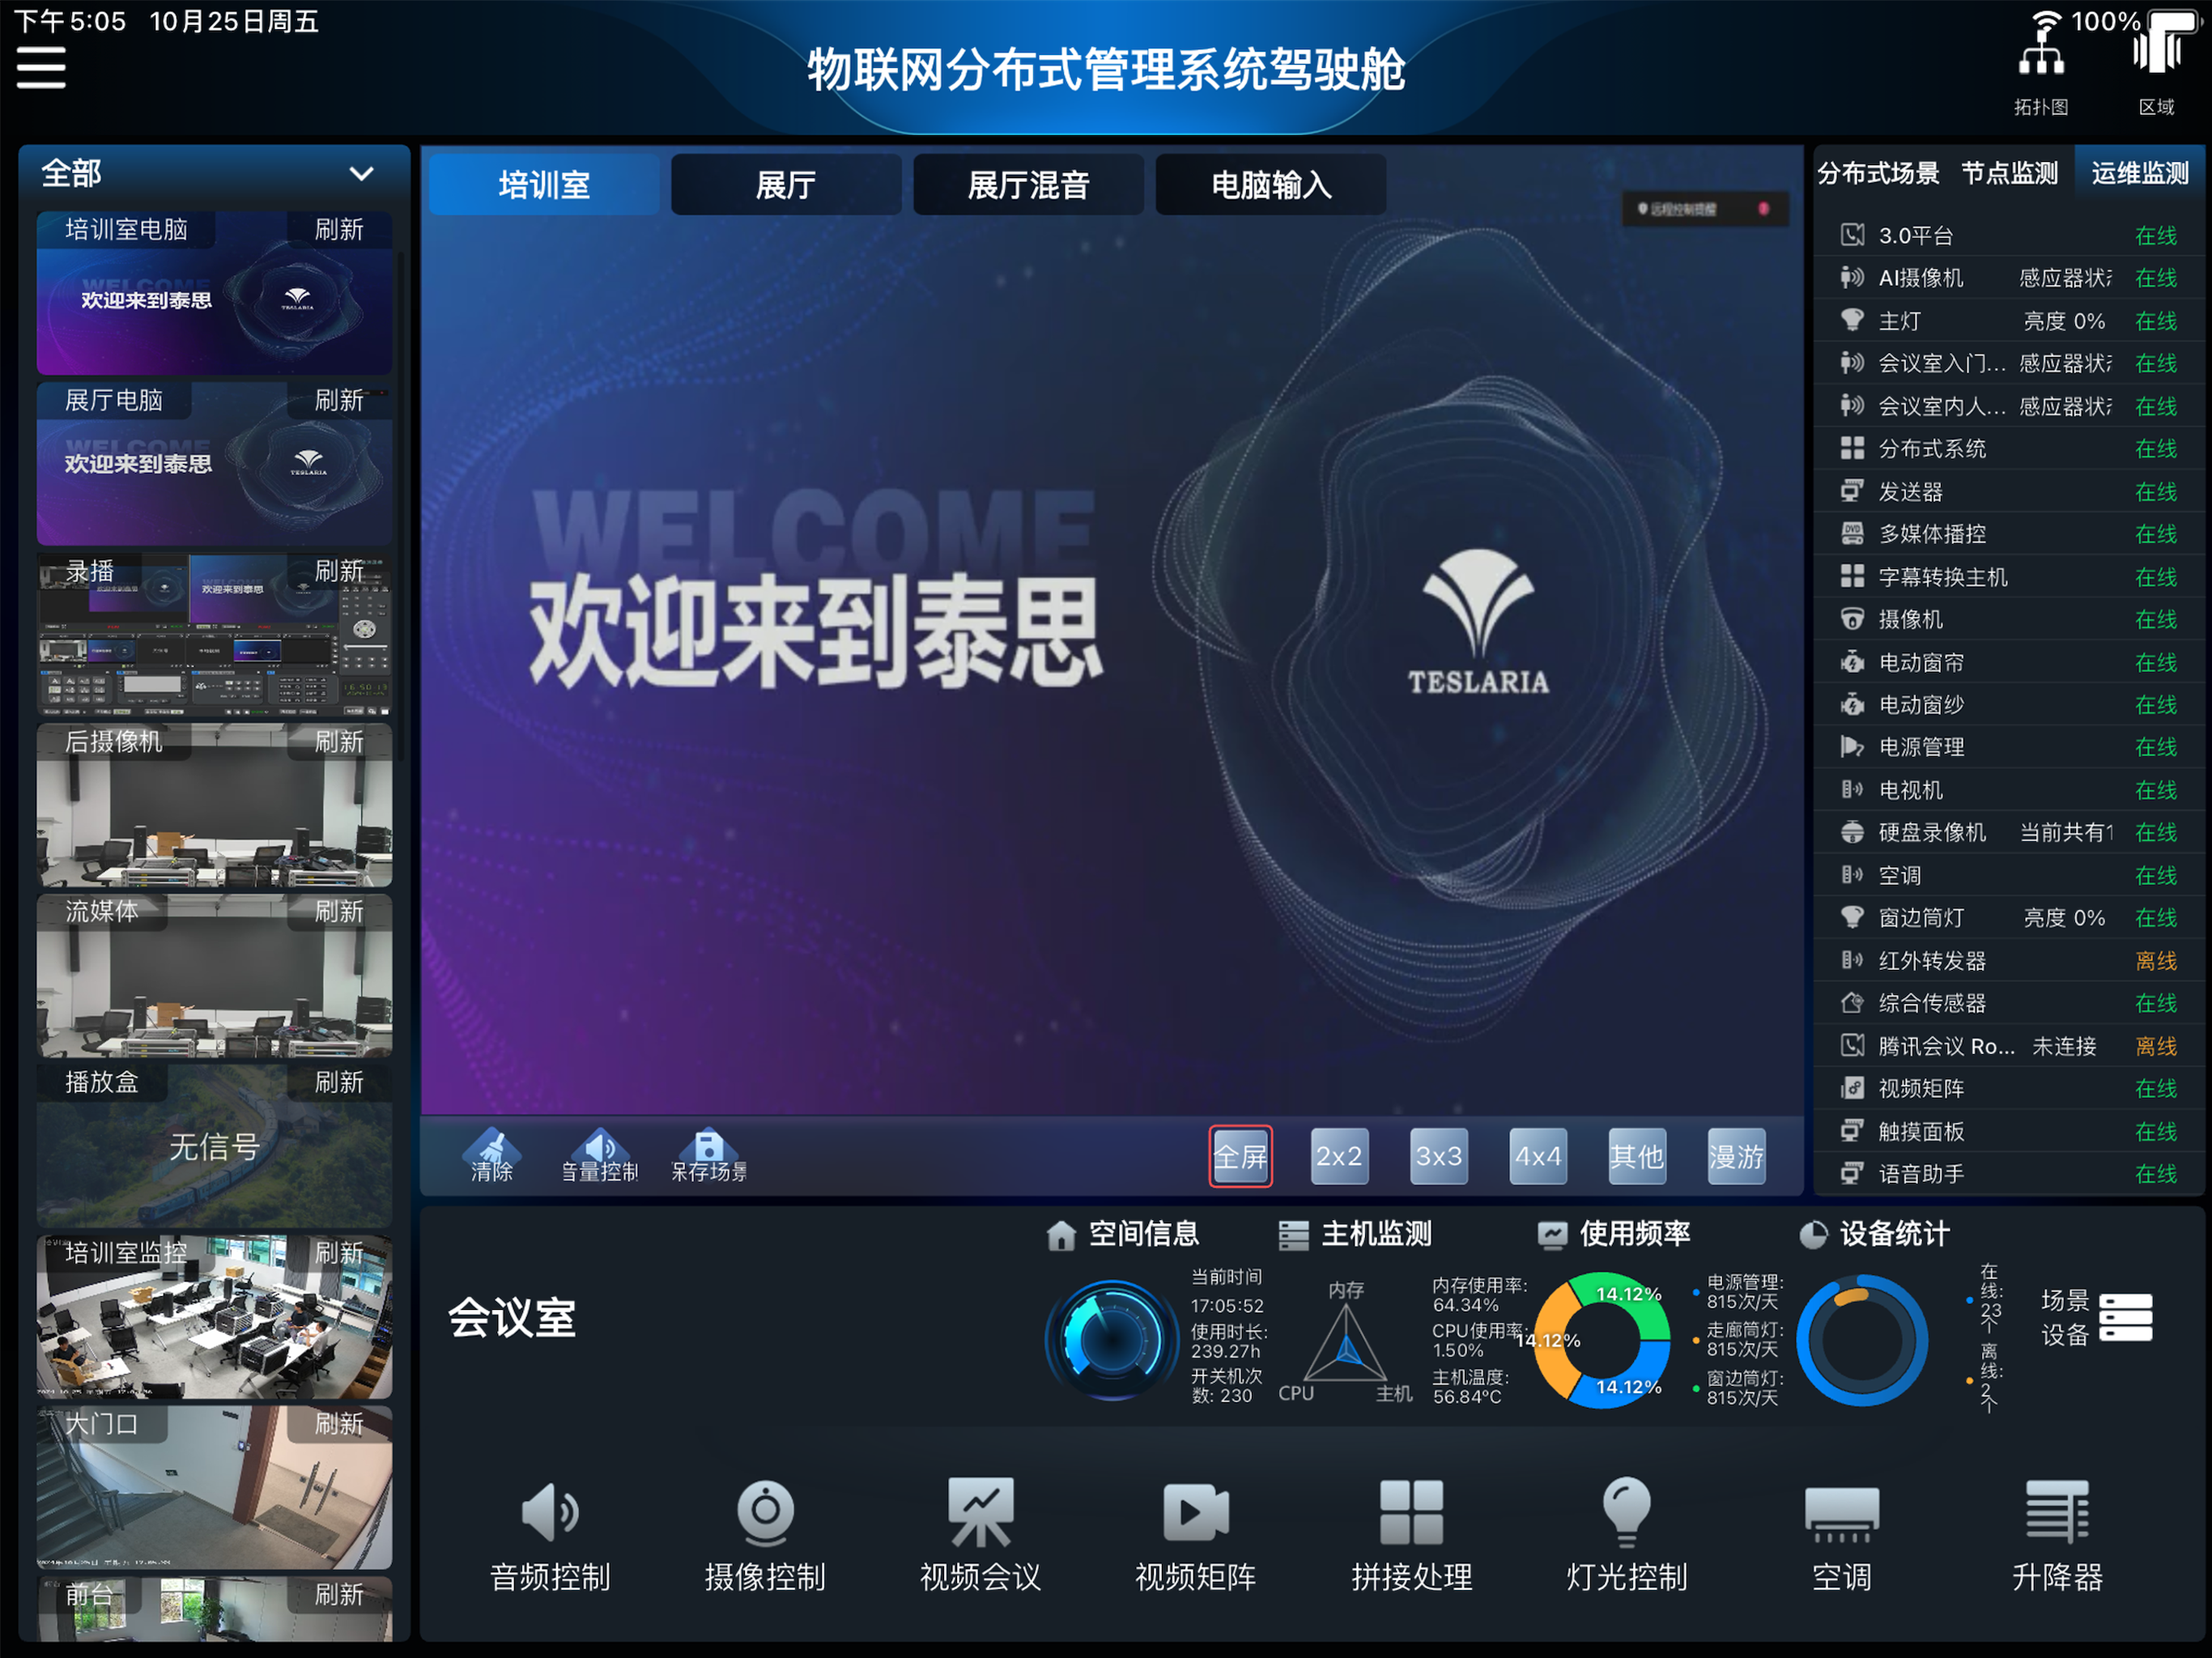
Task: Open the 节点监测 tab
Action: click(2009, 173)
